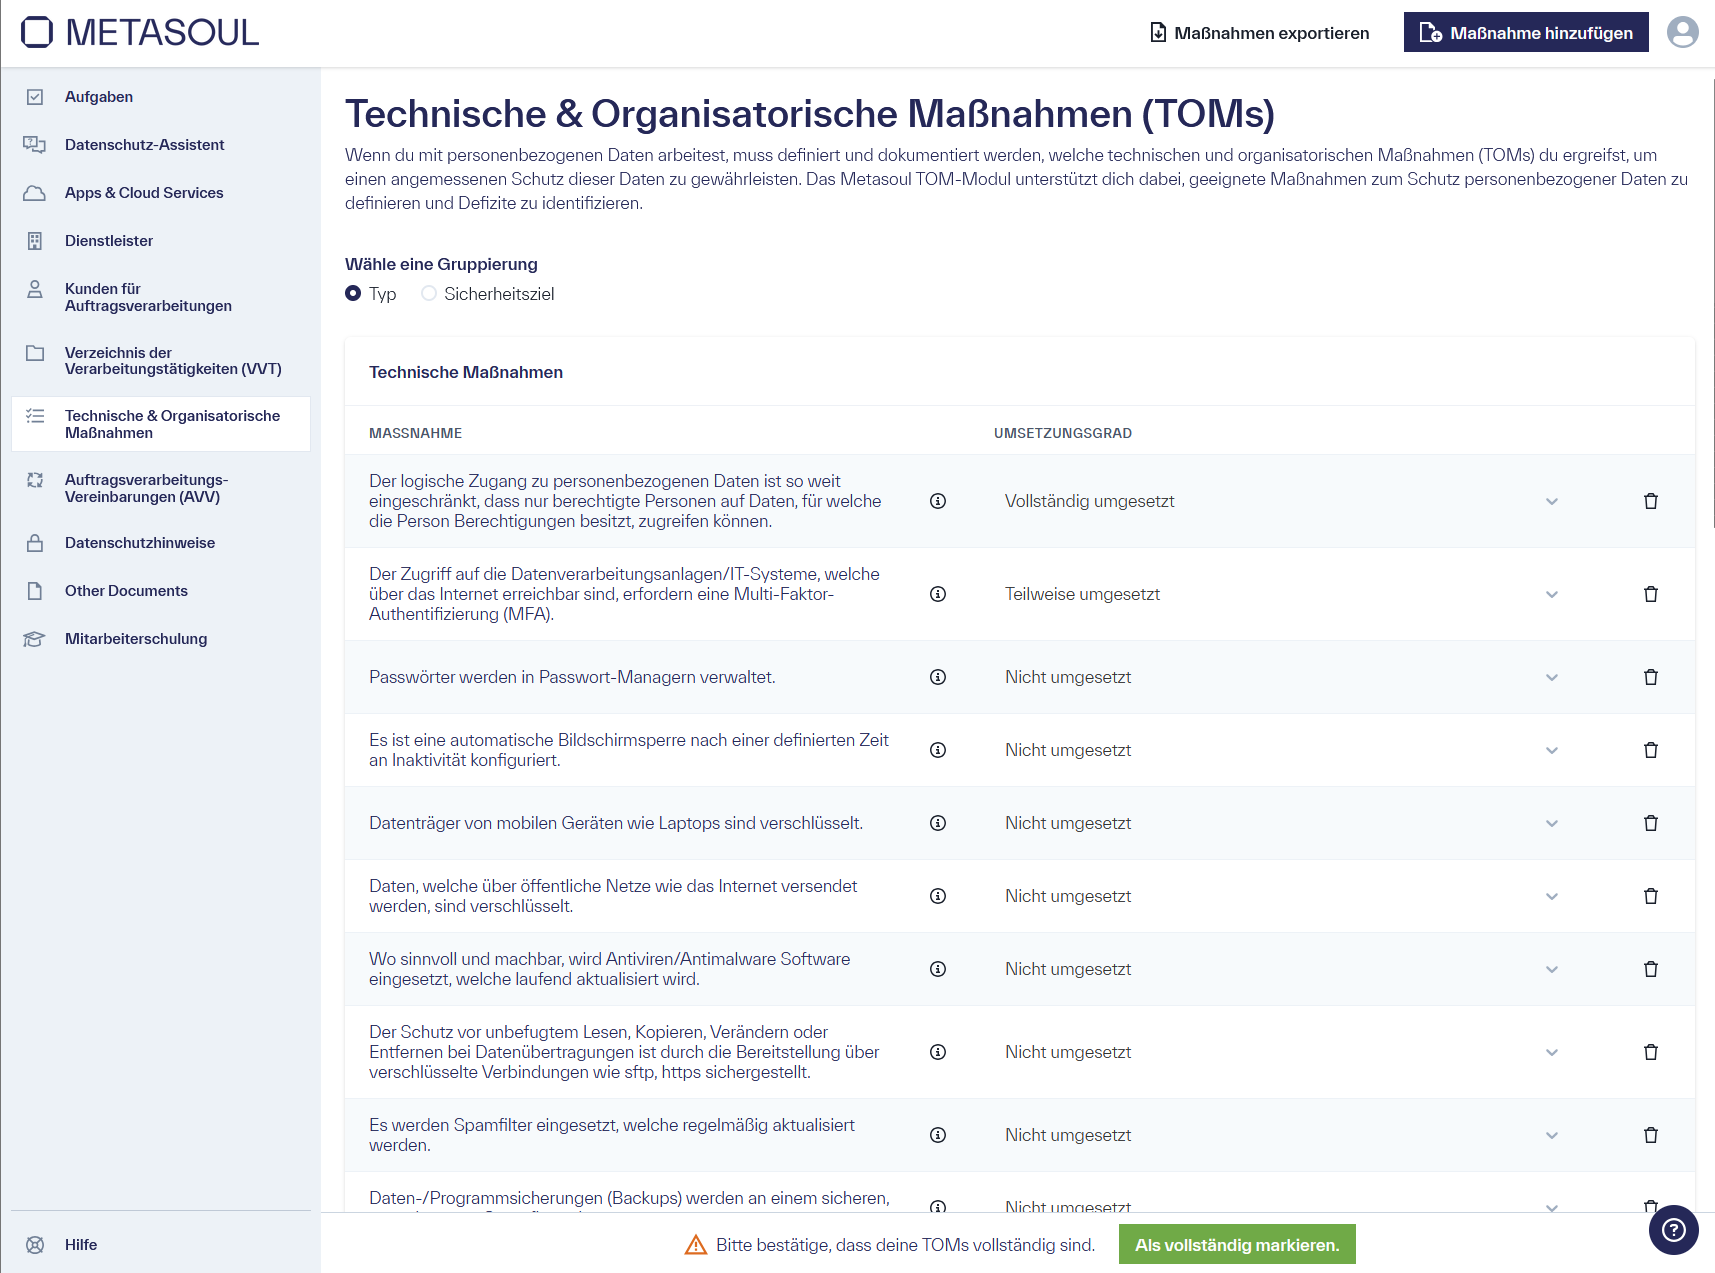Click the help question mark icon
The height and width of the screenshot is (1273, 1715).
pyautogui.click(x=1674, y=1230)
